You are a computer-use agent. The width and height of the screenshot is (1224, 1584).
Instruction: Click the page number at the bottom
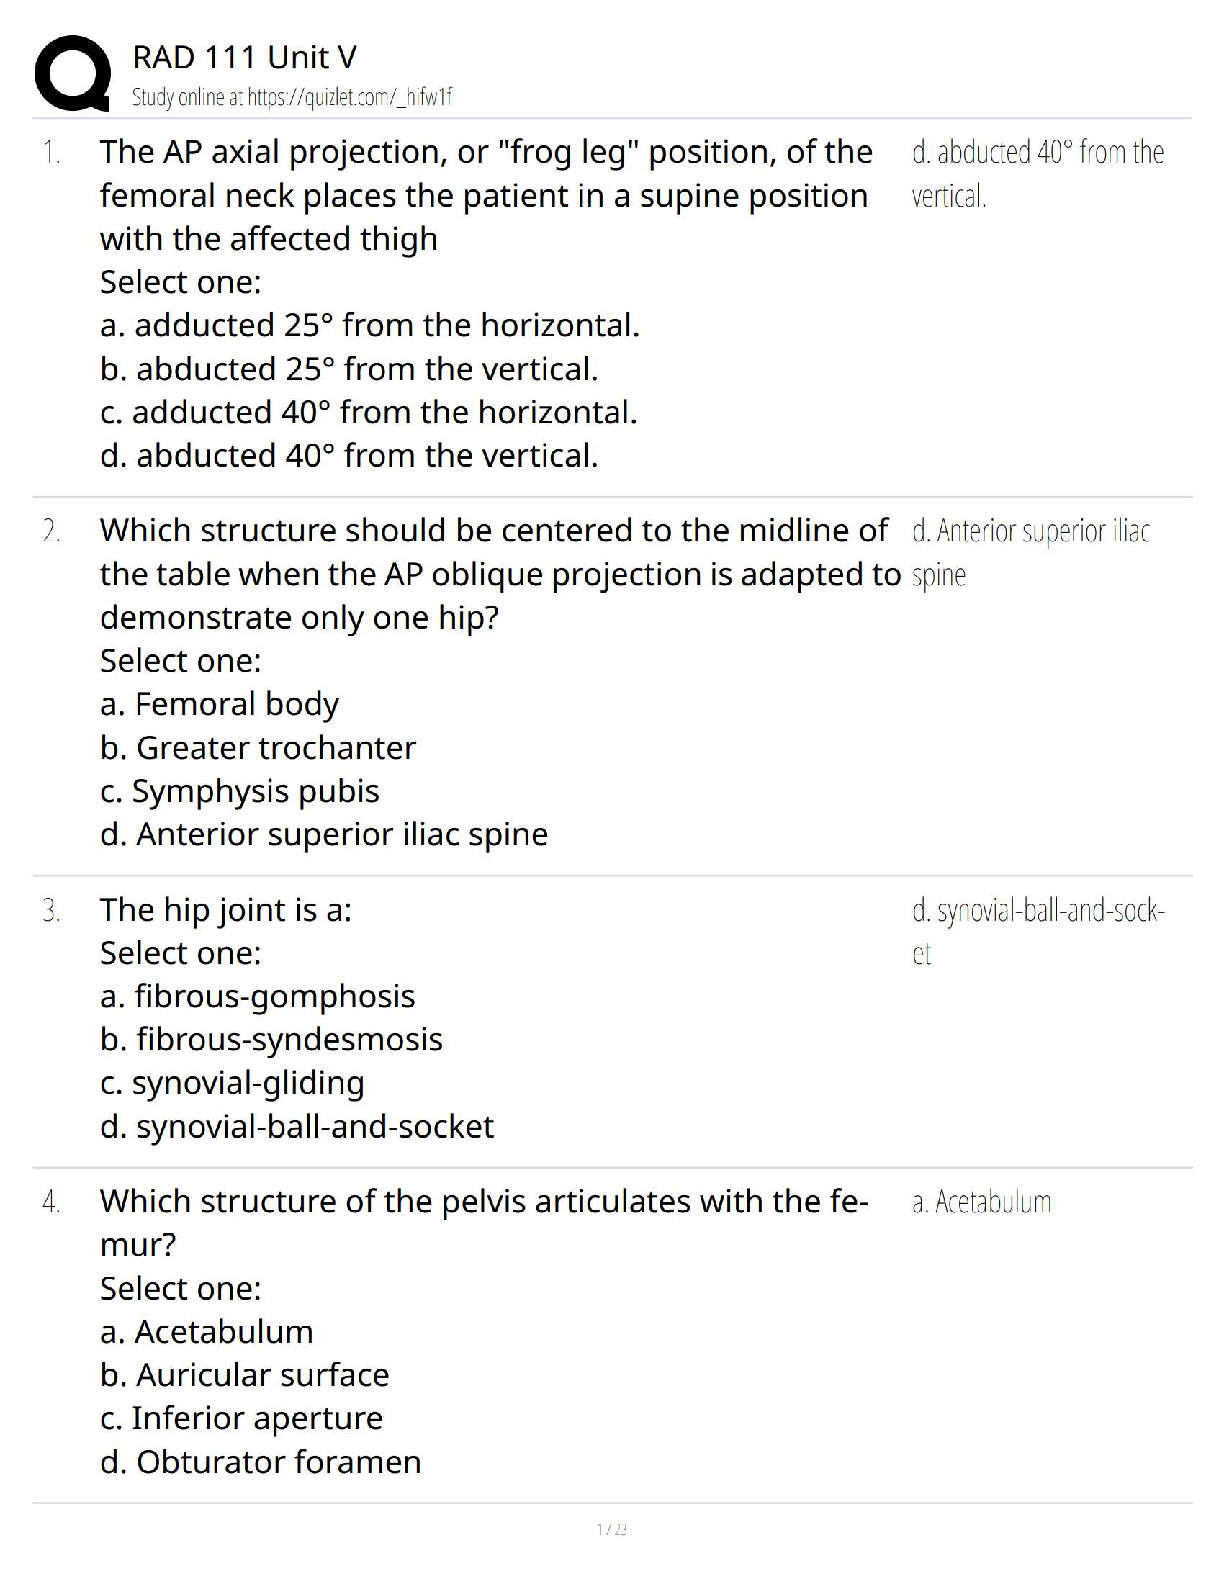(x=611, y=1529)
